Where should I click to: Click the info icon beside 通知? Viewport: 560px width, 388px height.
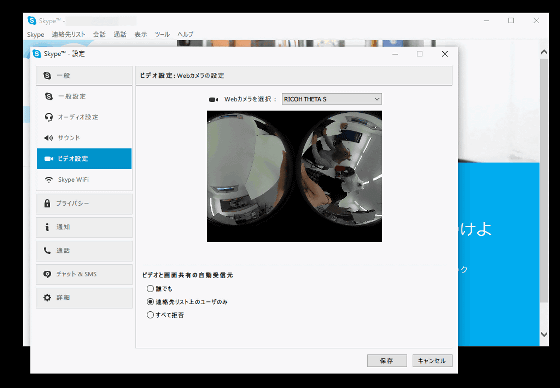point(47,227)
